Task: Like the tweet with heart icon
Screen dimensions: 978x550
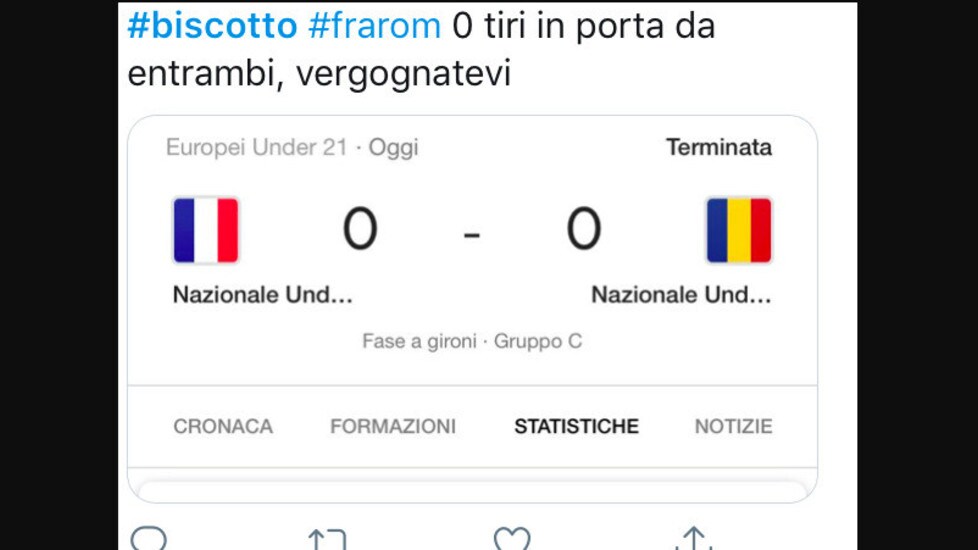Action: tap(511, 539)
